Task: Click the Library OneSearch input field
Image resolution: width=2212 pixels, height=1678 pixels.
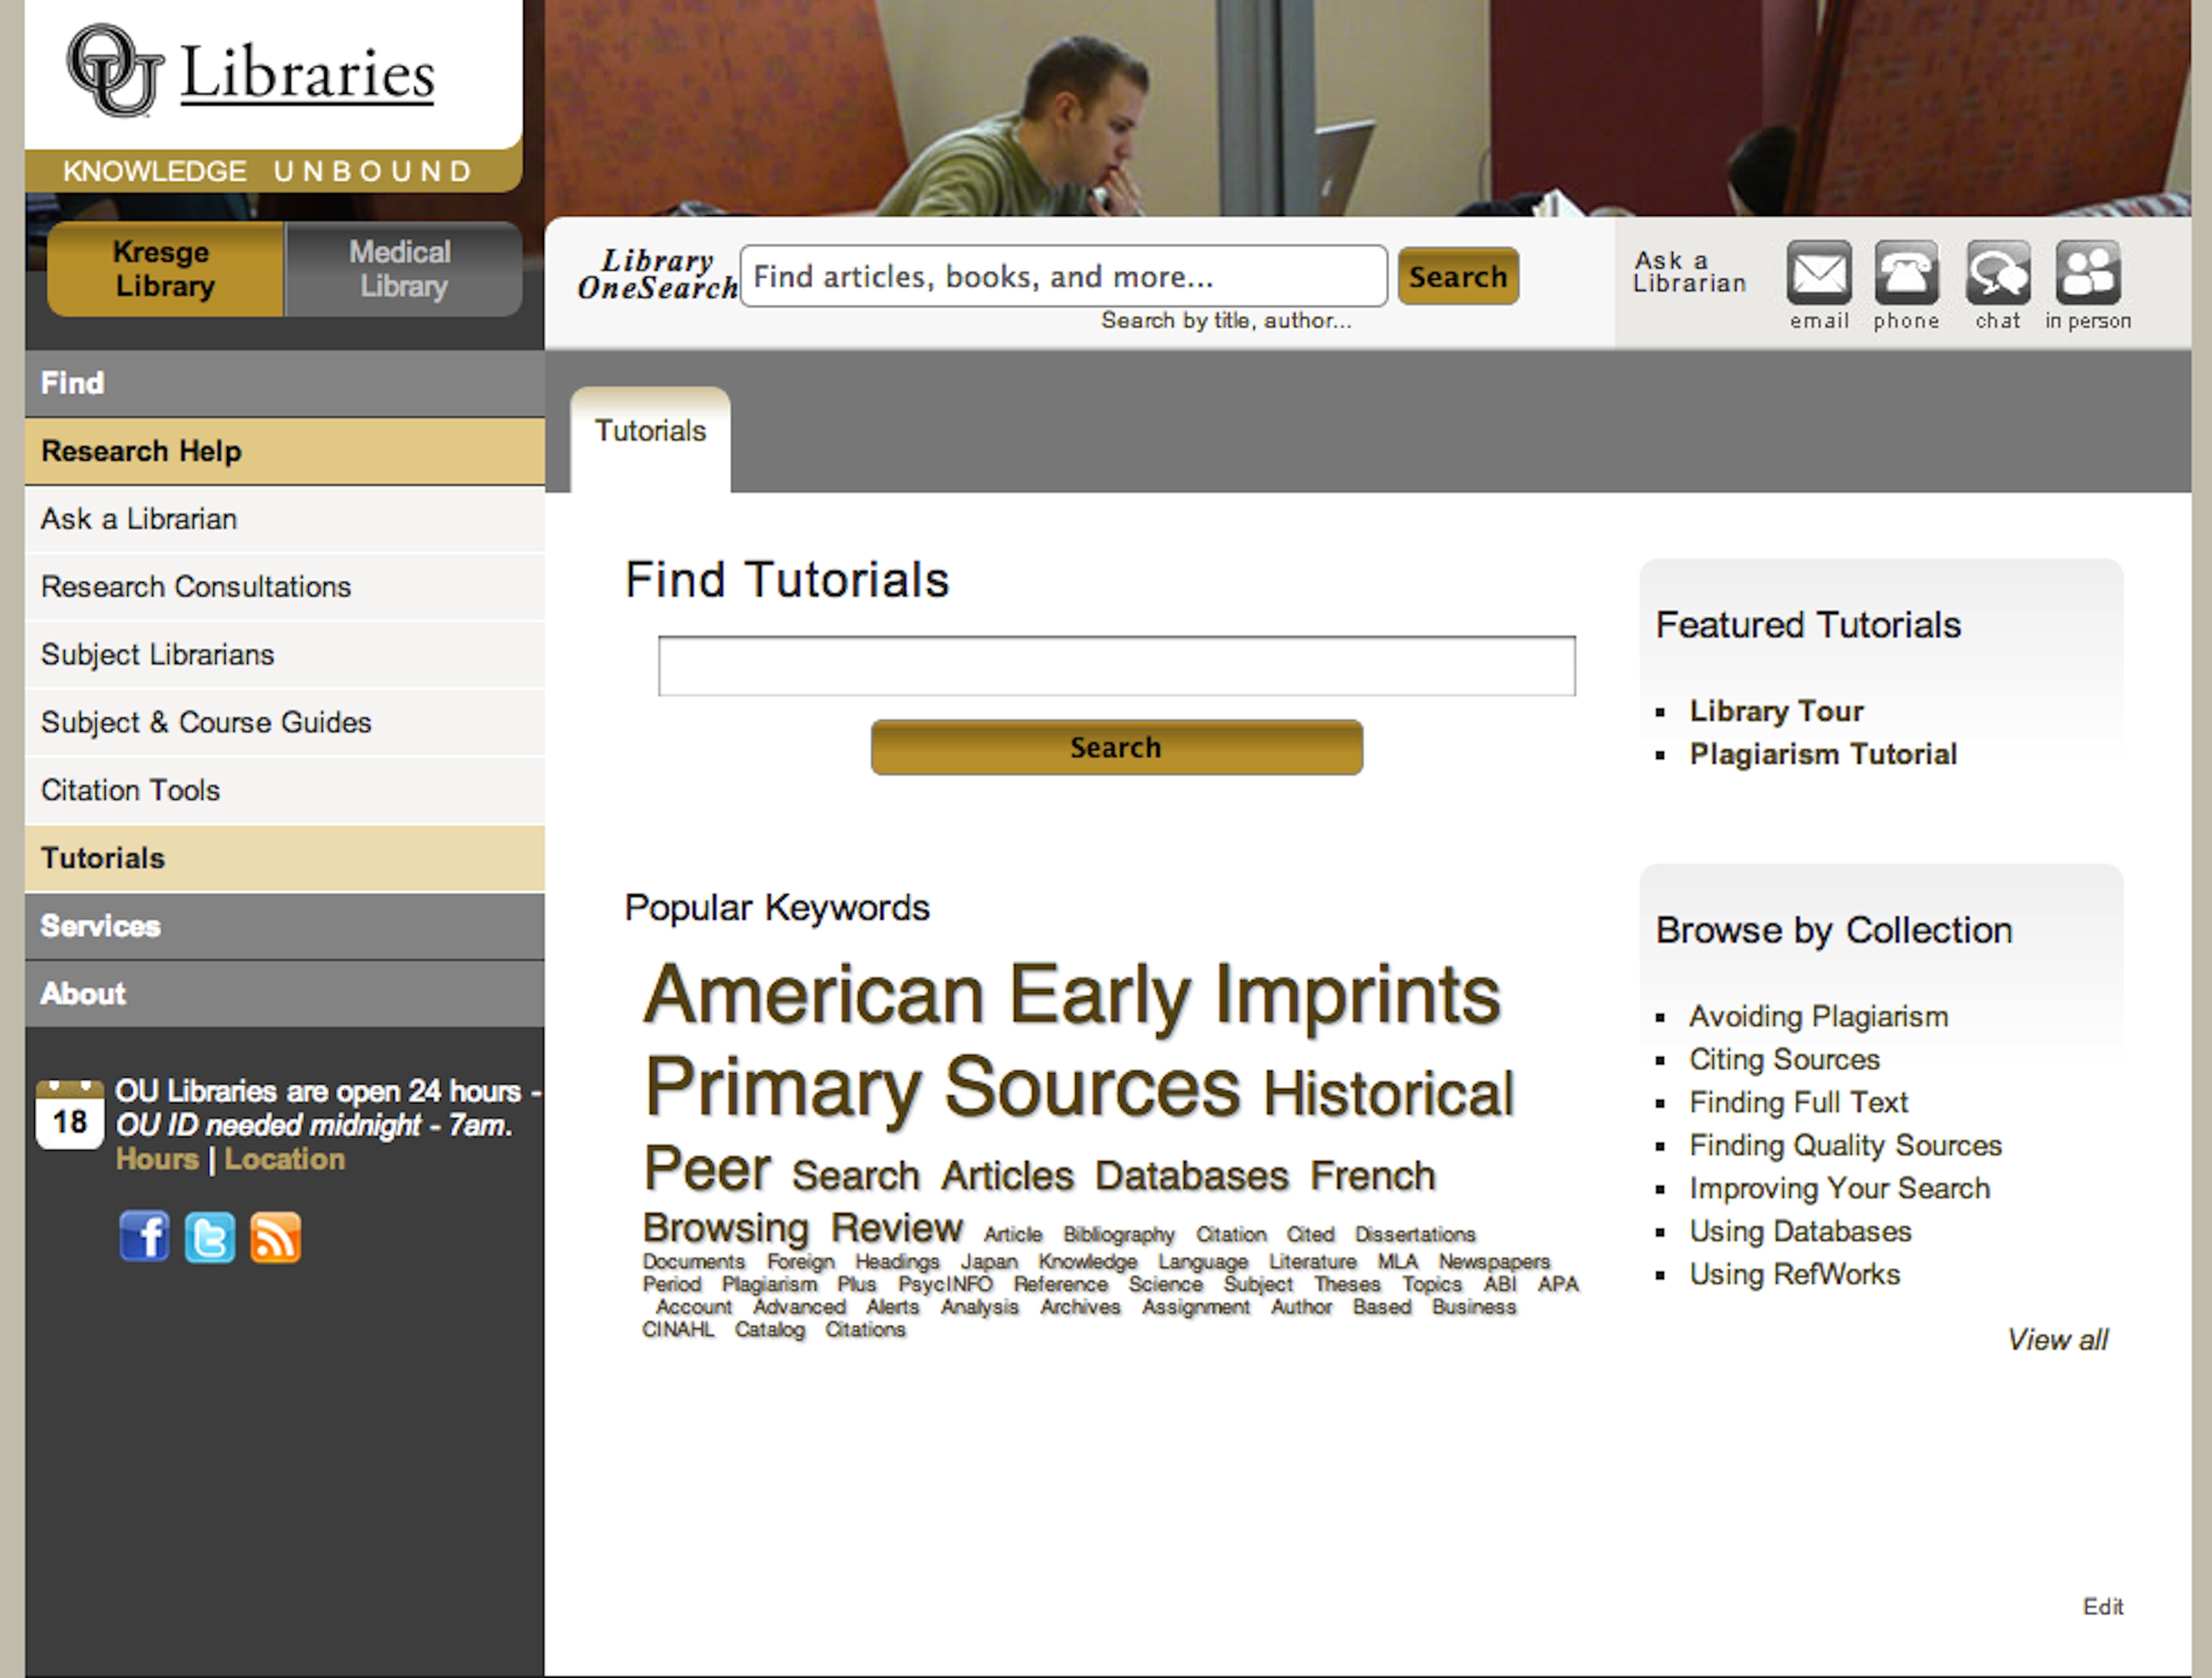Action: [1063, 276]
